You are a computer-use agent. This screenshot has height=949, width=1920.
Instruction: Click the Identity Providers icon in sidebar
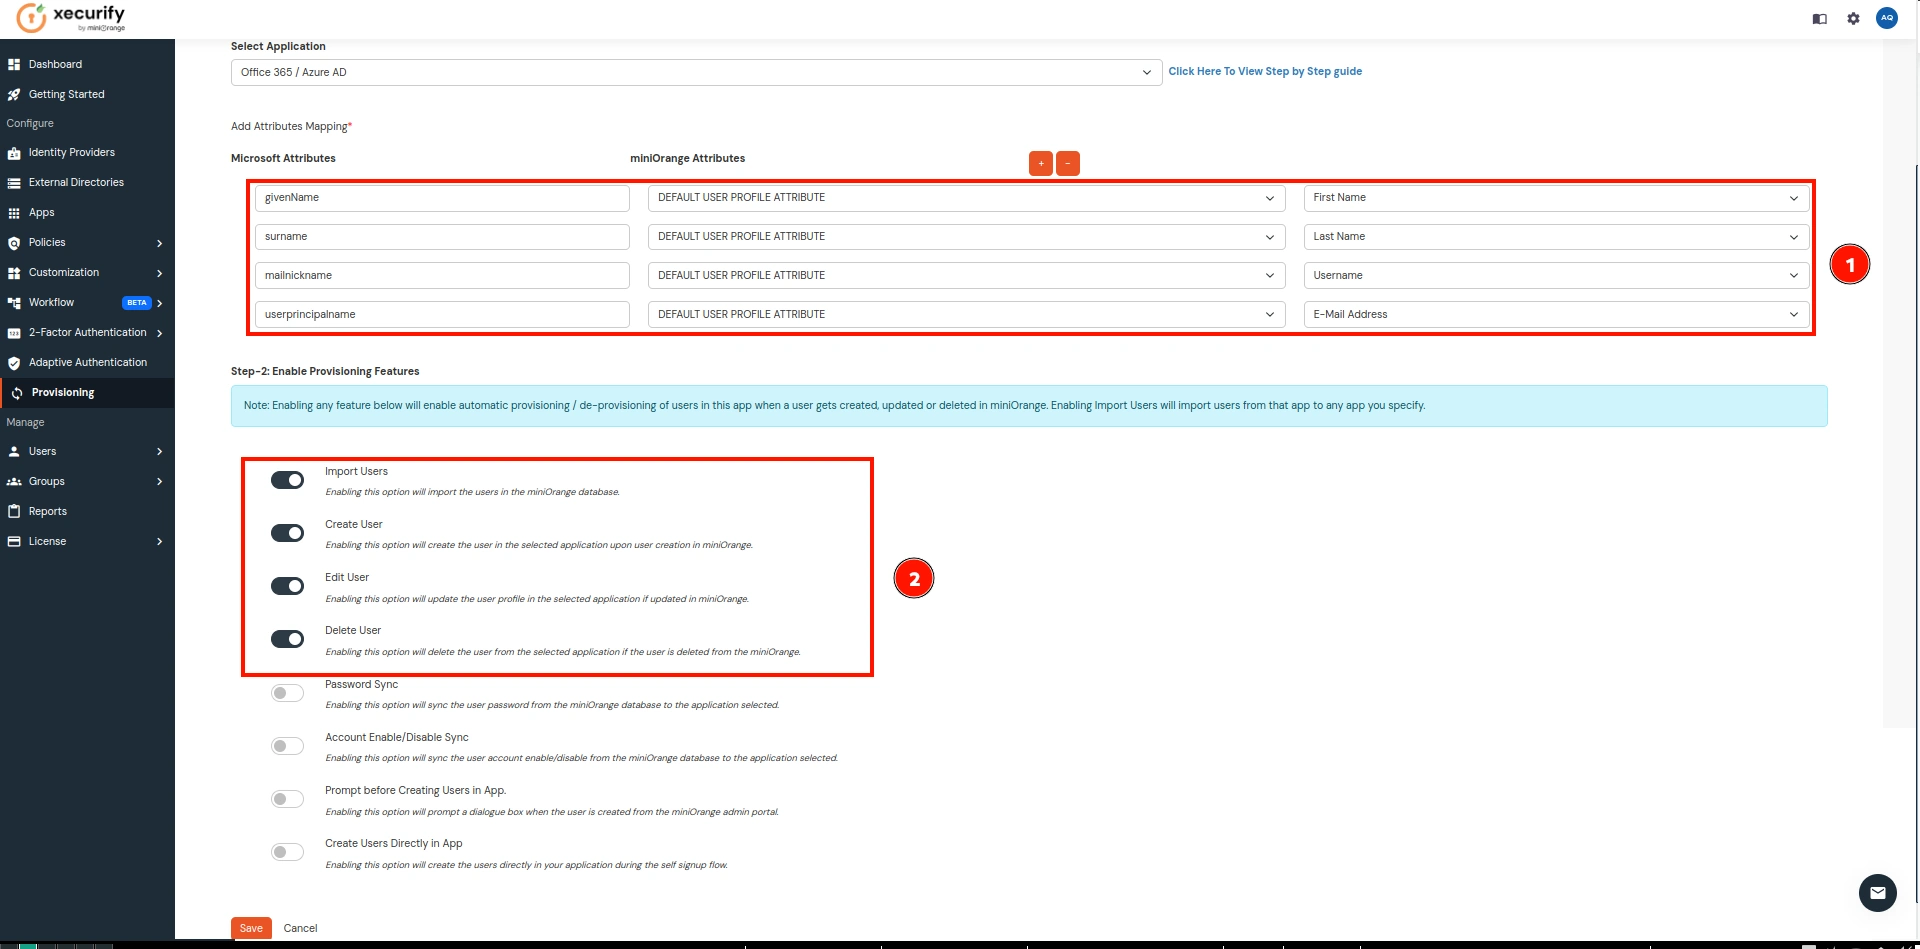14,152
